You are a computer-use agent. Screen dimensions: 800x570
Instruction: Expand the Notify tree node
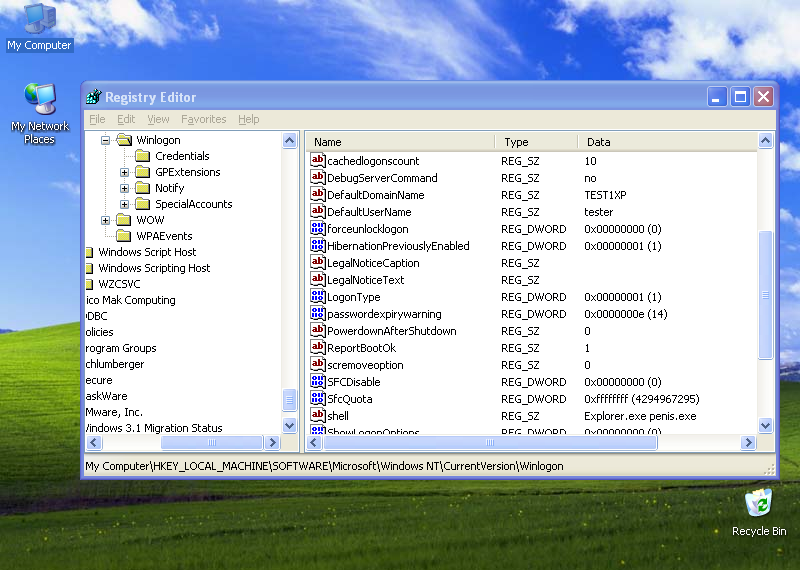(124, 188)
